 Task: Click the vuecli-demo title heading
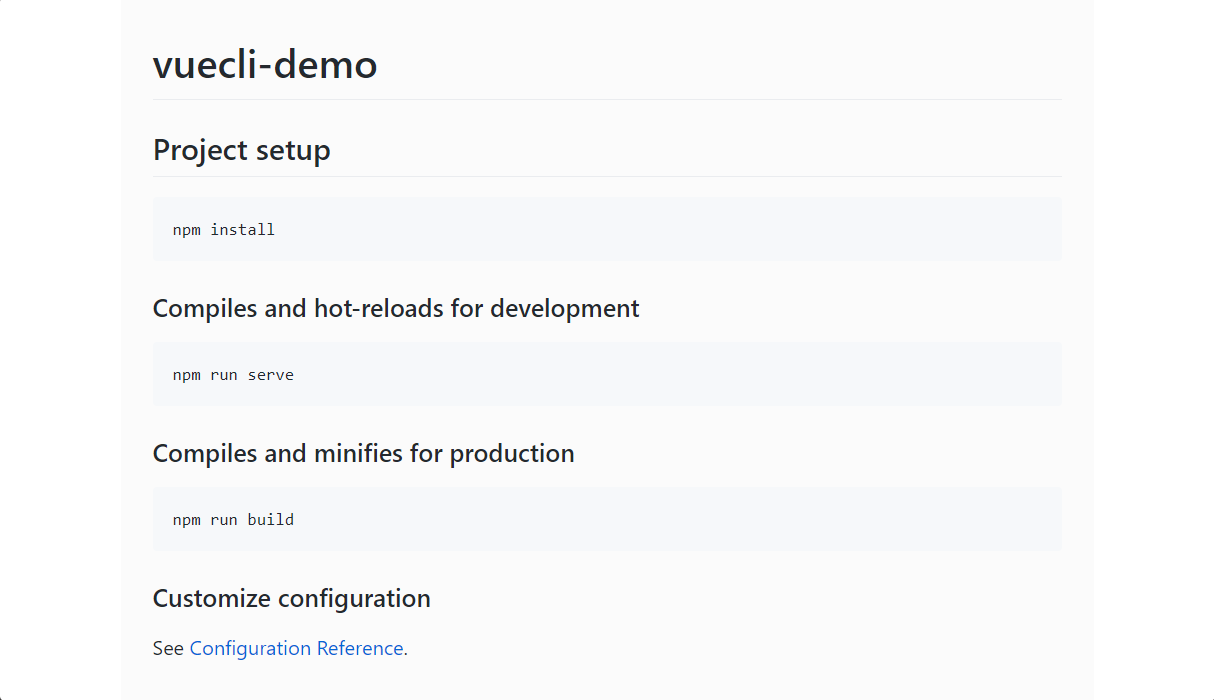[x=265, y=65]
